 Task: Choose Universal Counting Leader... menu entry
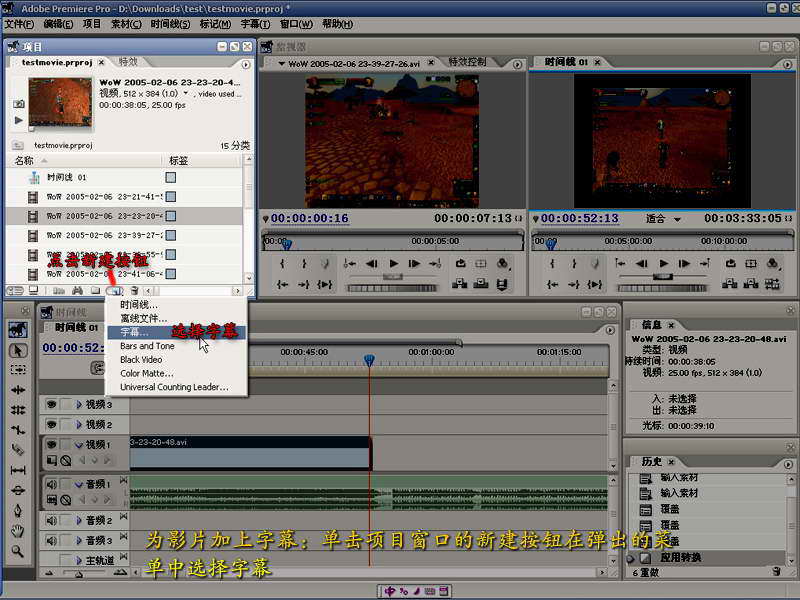coord(176,387)
